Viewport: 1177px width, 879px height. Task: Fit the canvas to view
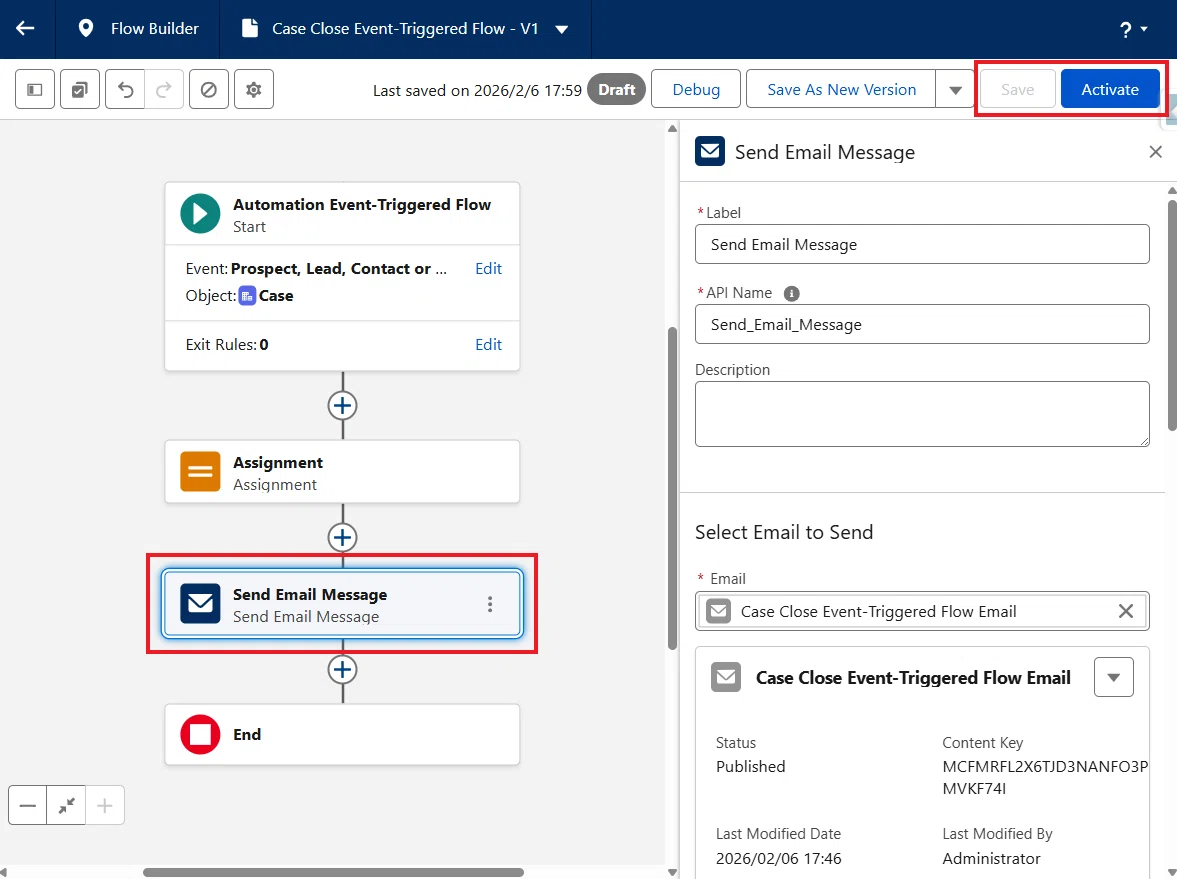(66, 805)
